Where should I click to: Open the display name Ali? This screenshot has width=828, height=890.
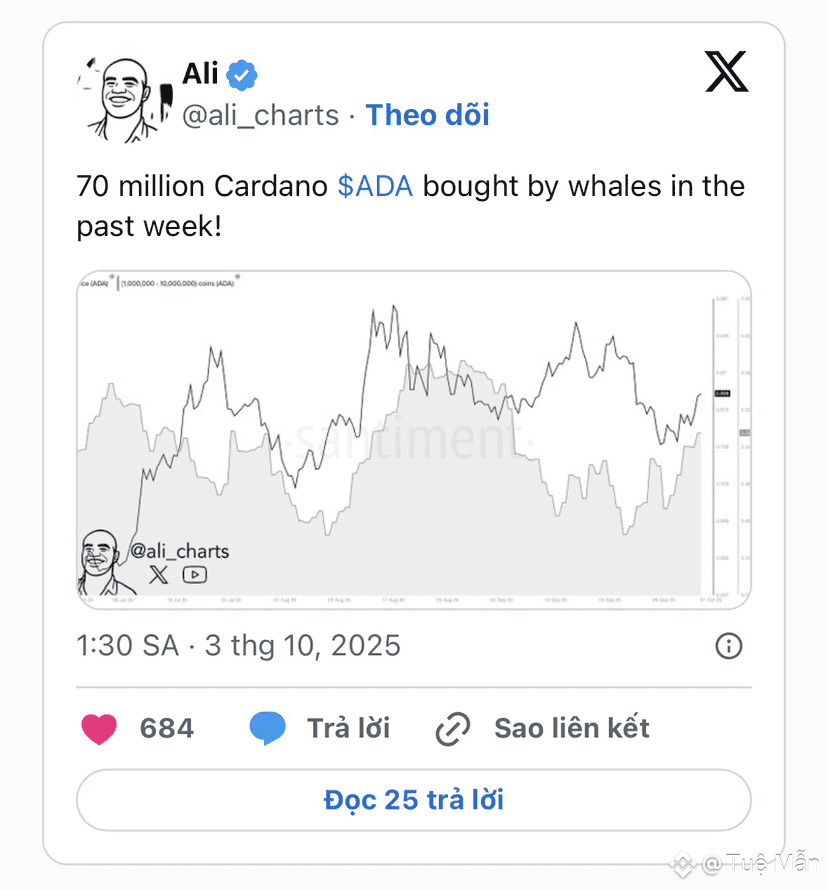[200, 73]
